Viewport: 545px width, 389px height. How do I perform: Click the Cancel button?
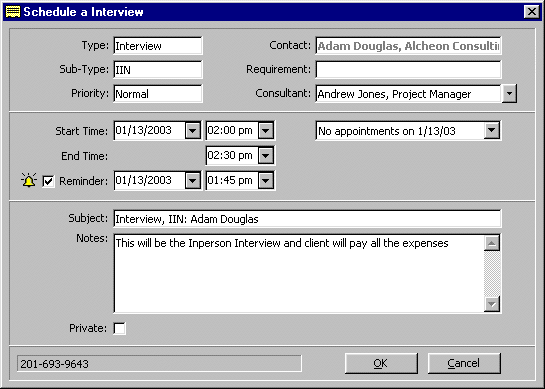[464, 363]
